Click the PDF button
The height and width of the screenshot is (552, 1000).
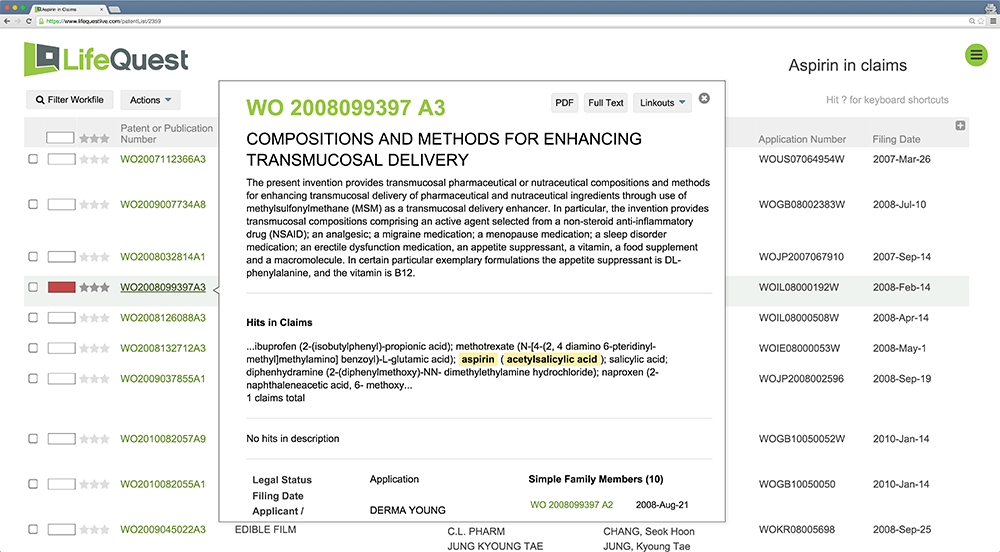click(x=564, y=103)
